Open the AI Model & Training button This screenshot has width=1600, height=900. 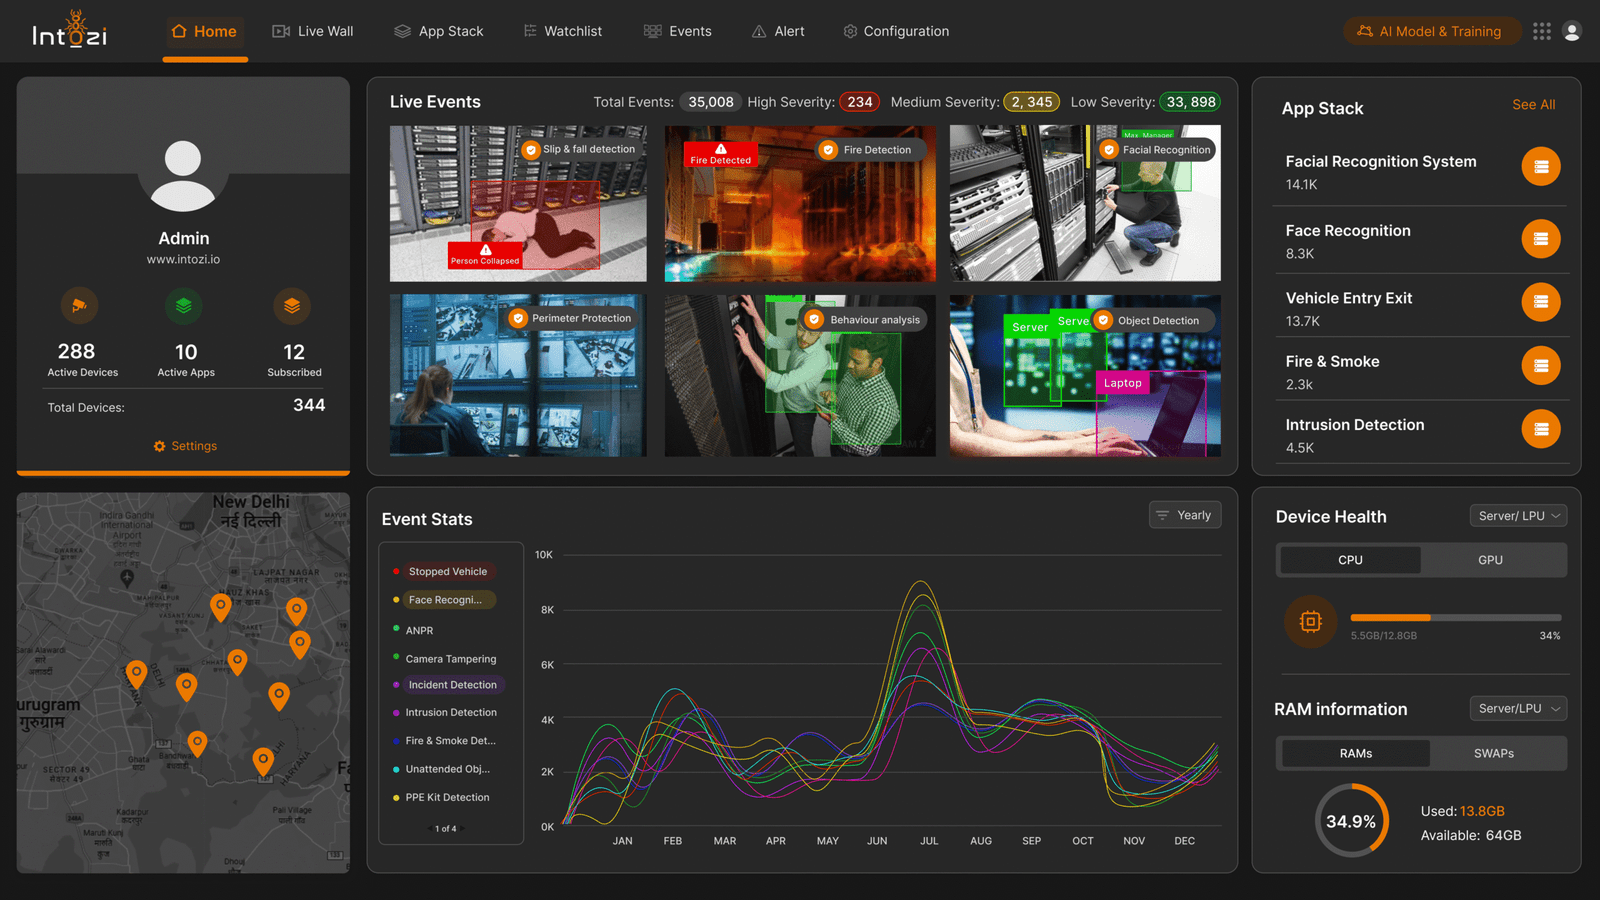[x=1432, y=31]
